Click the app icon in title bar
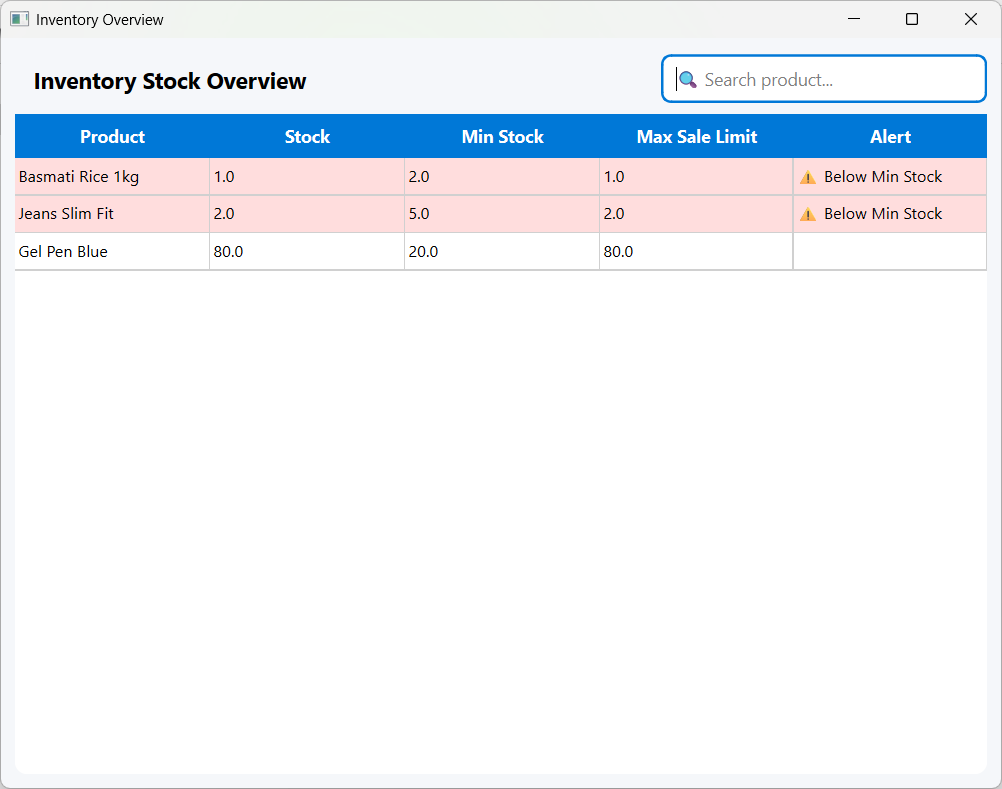Screen dimensions: 1002x789 19,19
